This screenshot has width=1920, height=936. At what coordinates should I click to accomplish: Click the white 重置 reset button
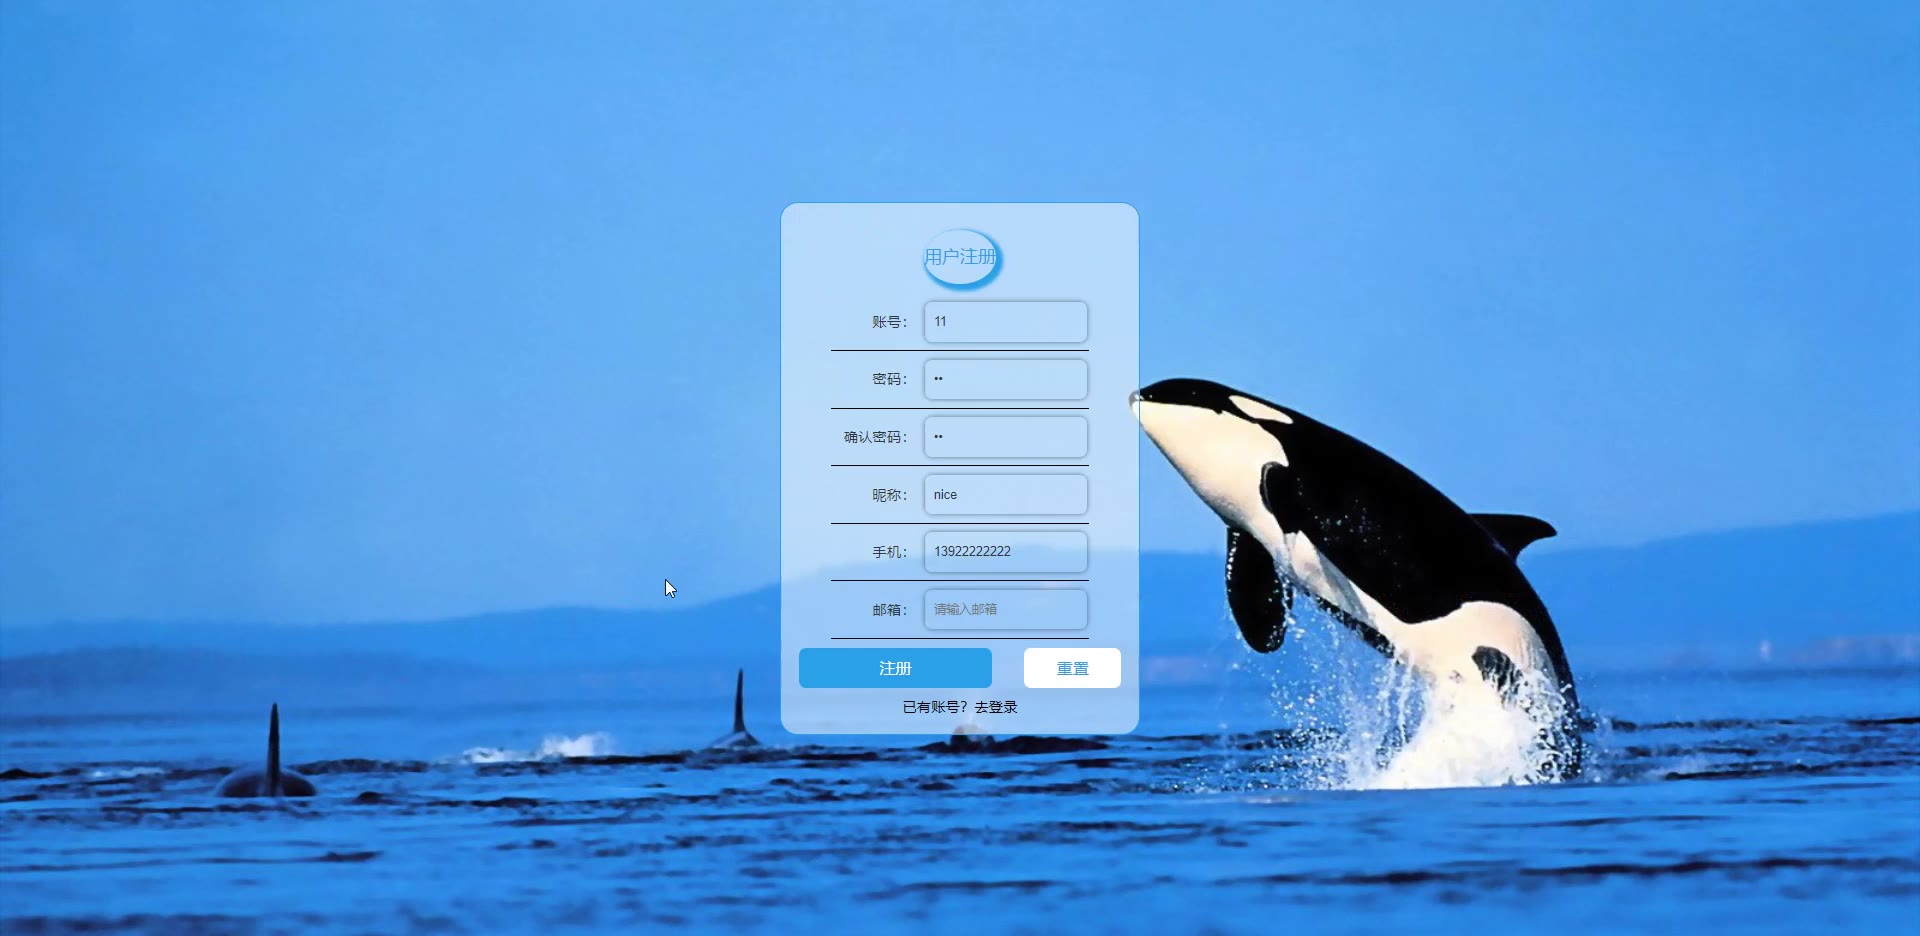[x=1072, y=668]
